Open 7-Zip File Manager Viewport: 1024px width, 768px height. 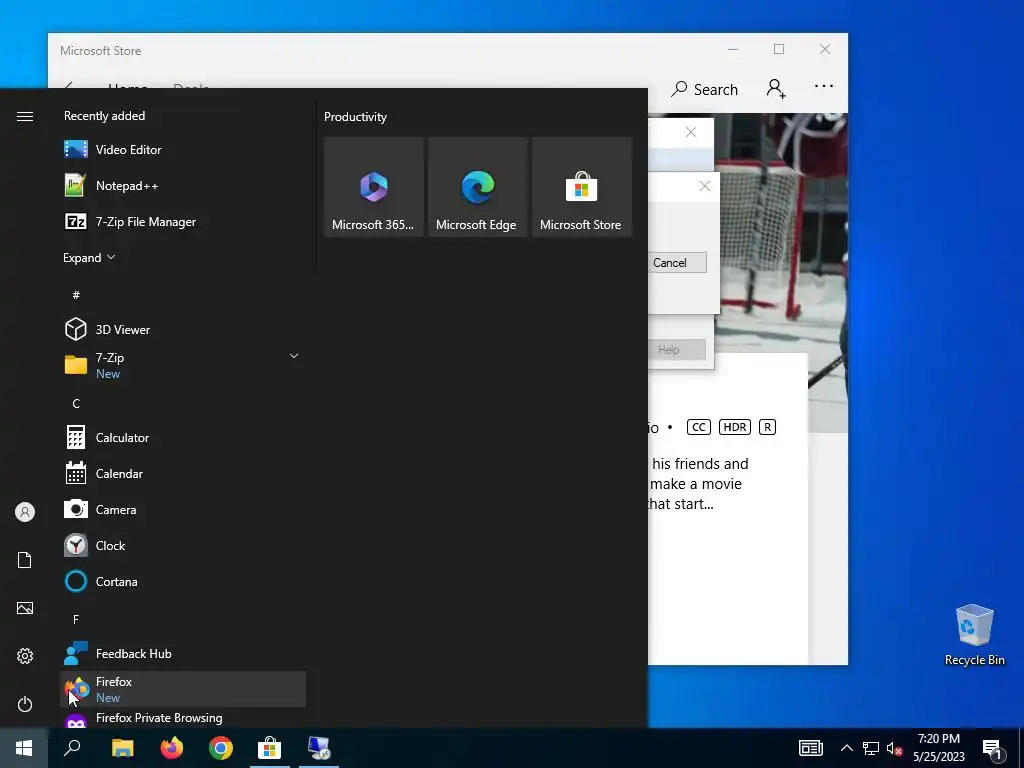click(183, 221)
